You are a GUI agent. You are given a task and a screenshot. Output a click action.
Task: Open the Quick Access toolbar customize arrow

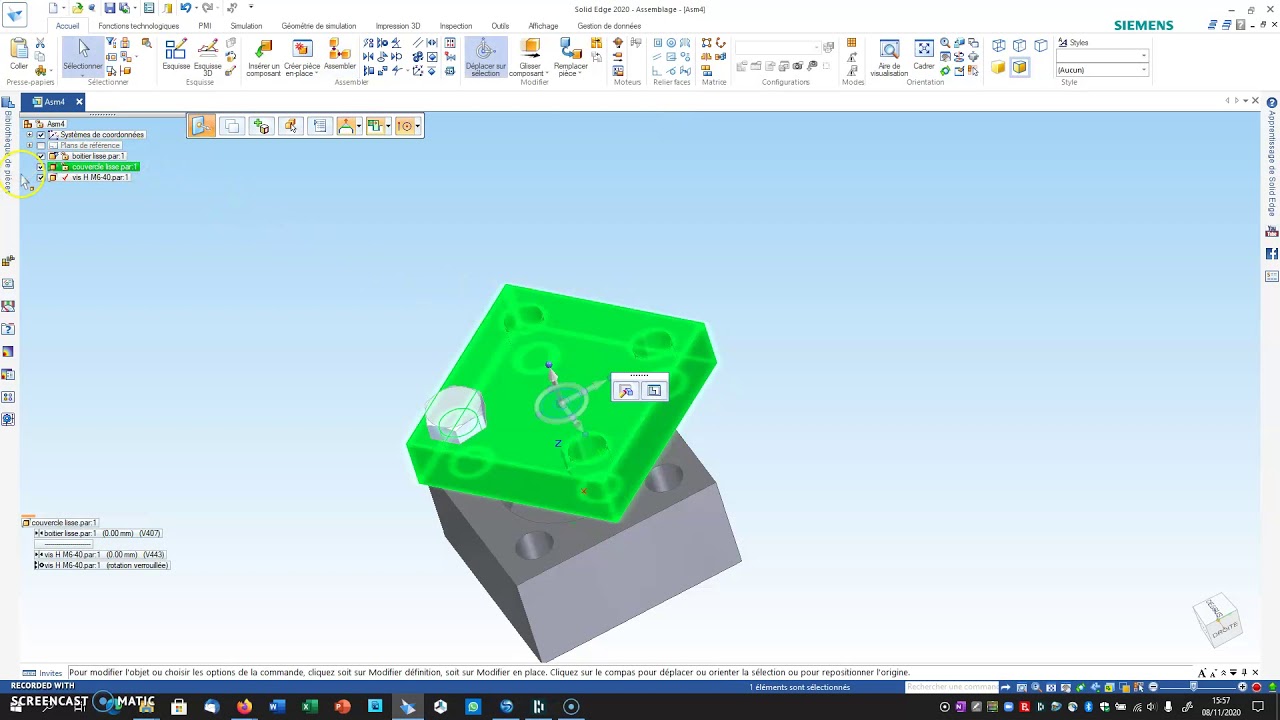251,8
